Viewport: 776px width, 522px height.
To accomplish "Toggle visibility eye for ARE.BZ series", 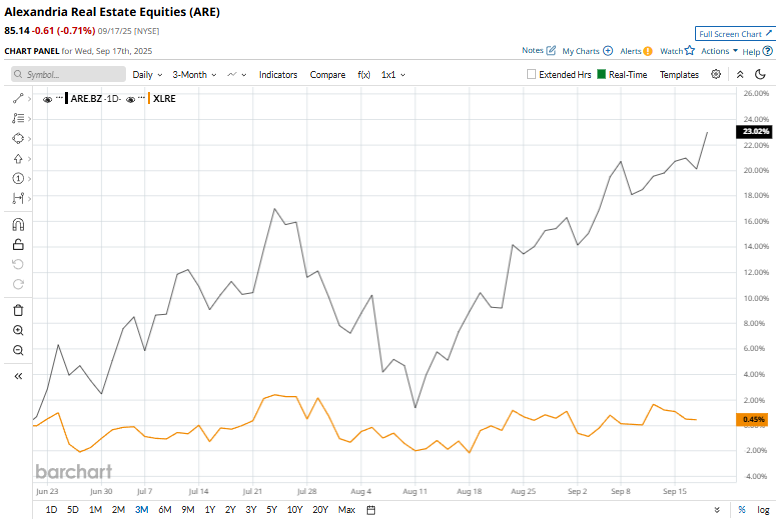I will click(x=48, y=99).
